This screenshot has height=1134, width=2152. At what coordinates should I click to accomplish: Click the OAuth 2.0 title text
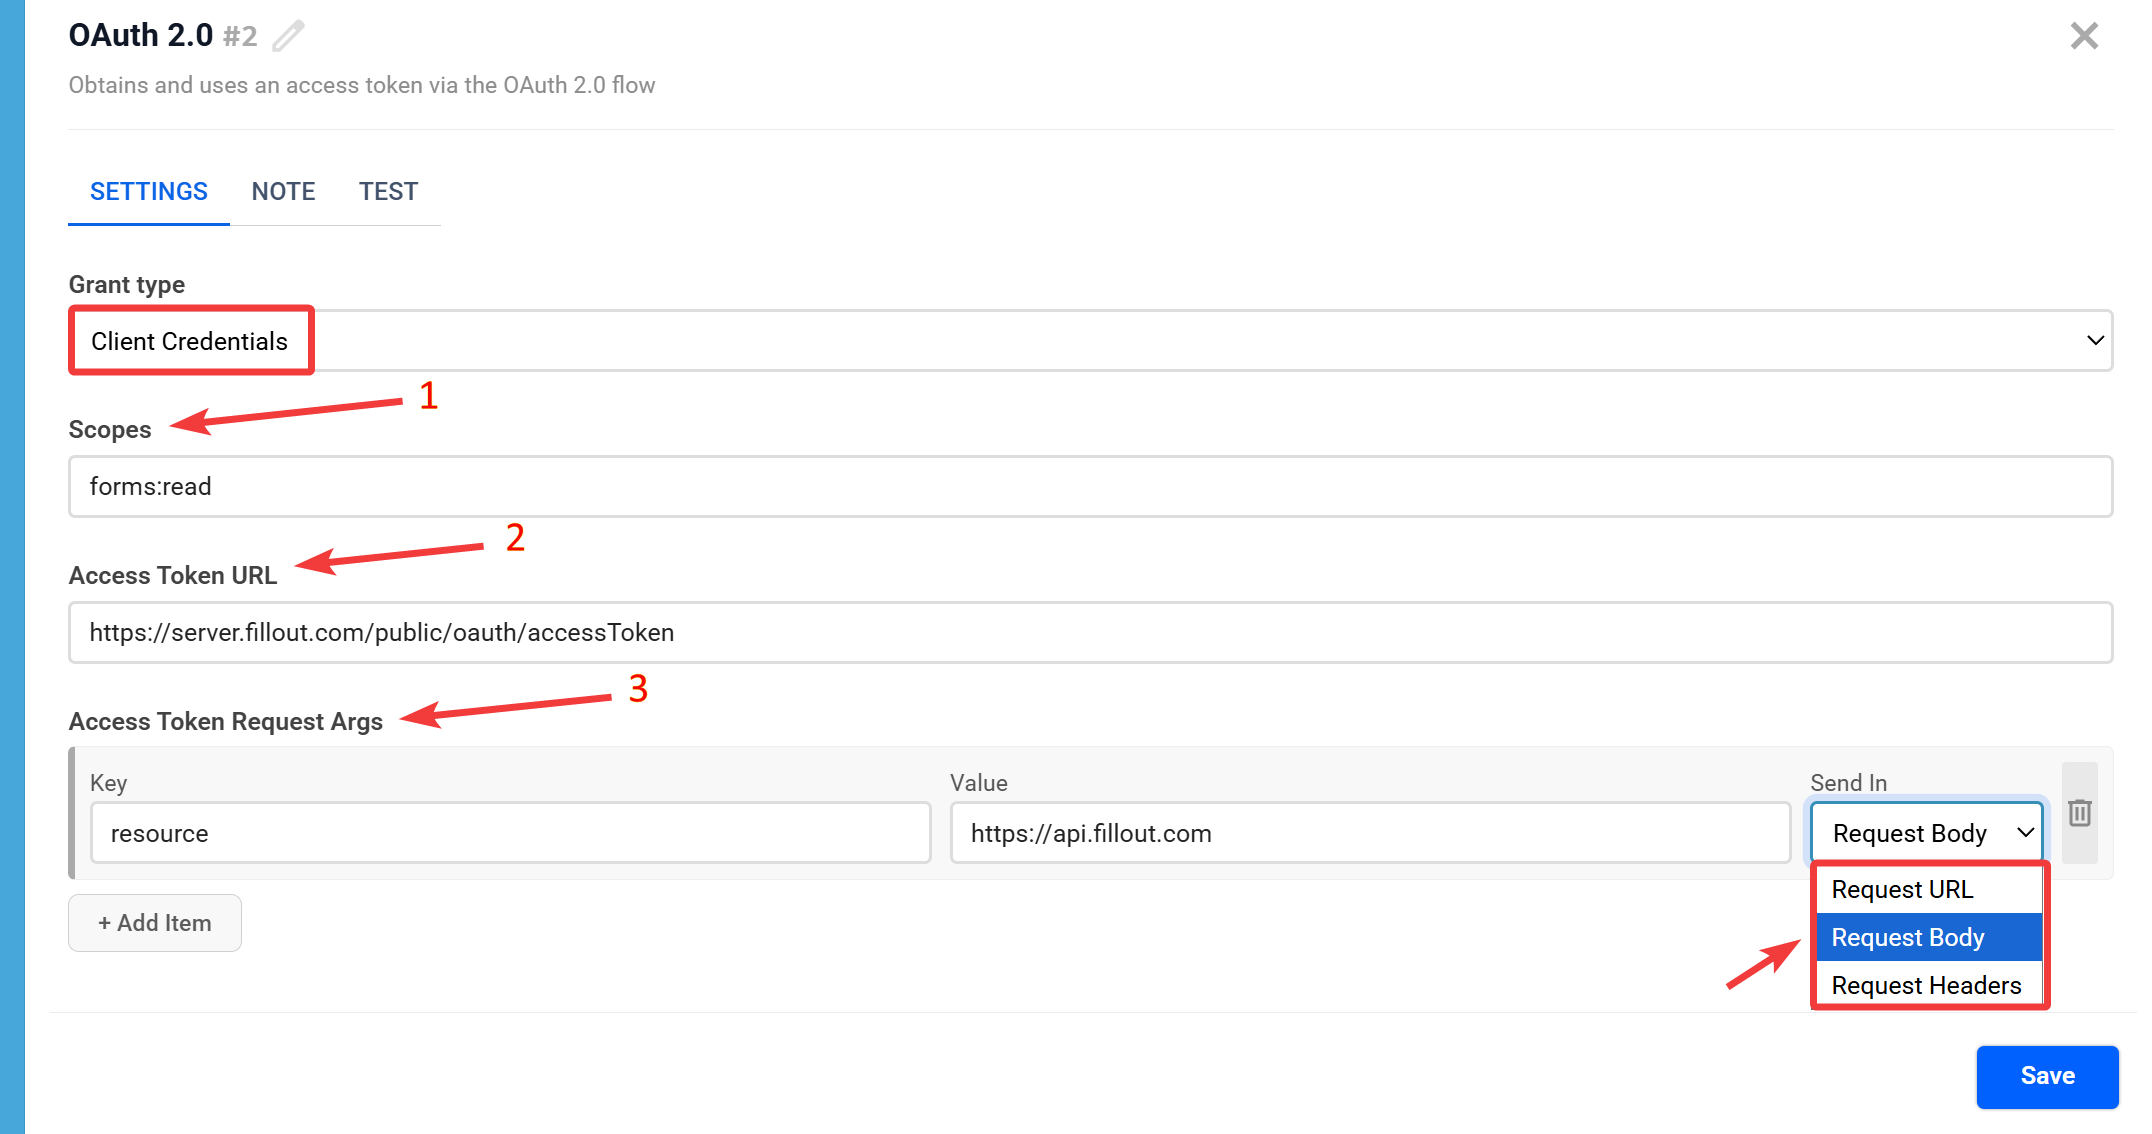pyautogui.click(x=141, y=36)
